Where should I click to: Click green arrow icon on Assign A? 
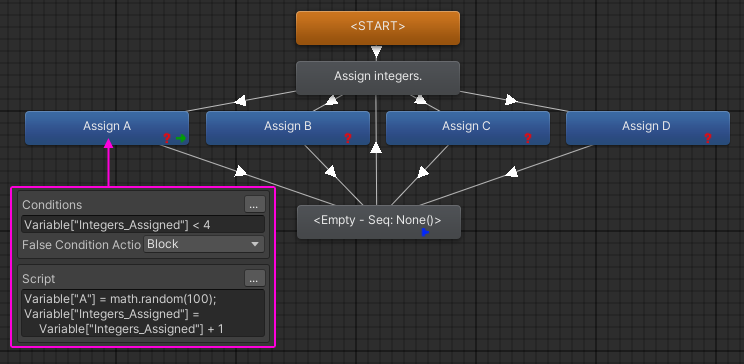pos(180,138)
